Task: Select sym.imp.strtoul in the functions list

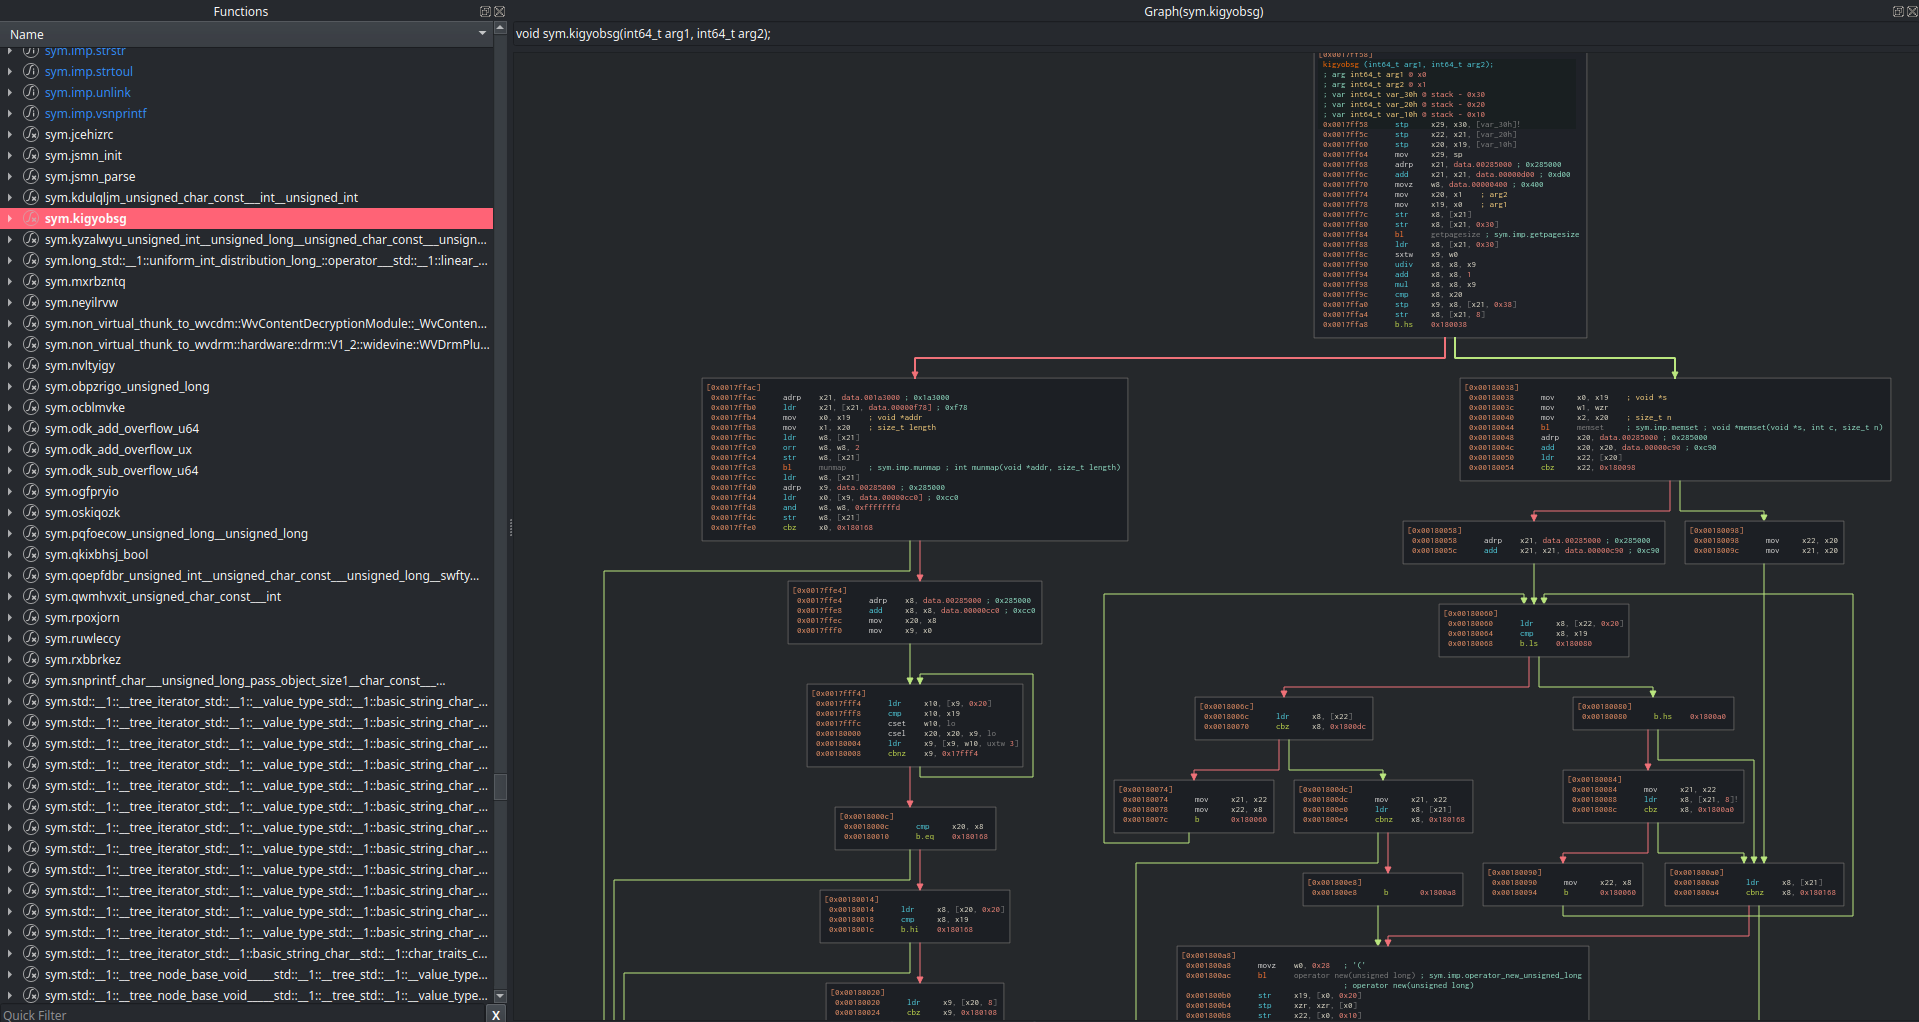Action: (x=88, y=72)
